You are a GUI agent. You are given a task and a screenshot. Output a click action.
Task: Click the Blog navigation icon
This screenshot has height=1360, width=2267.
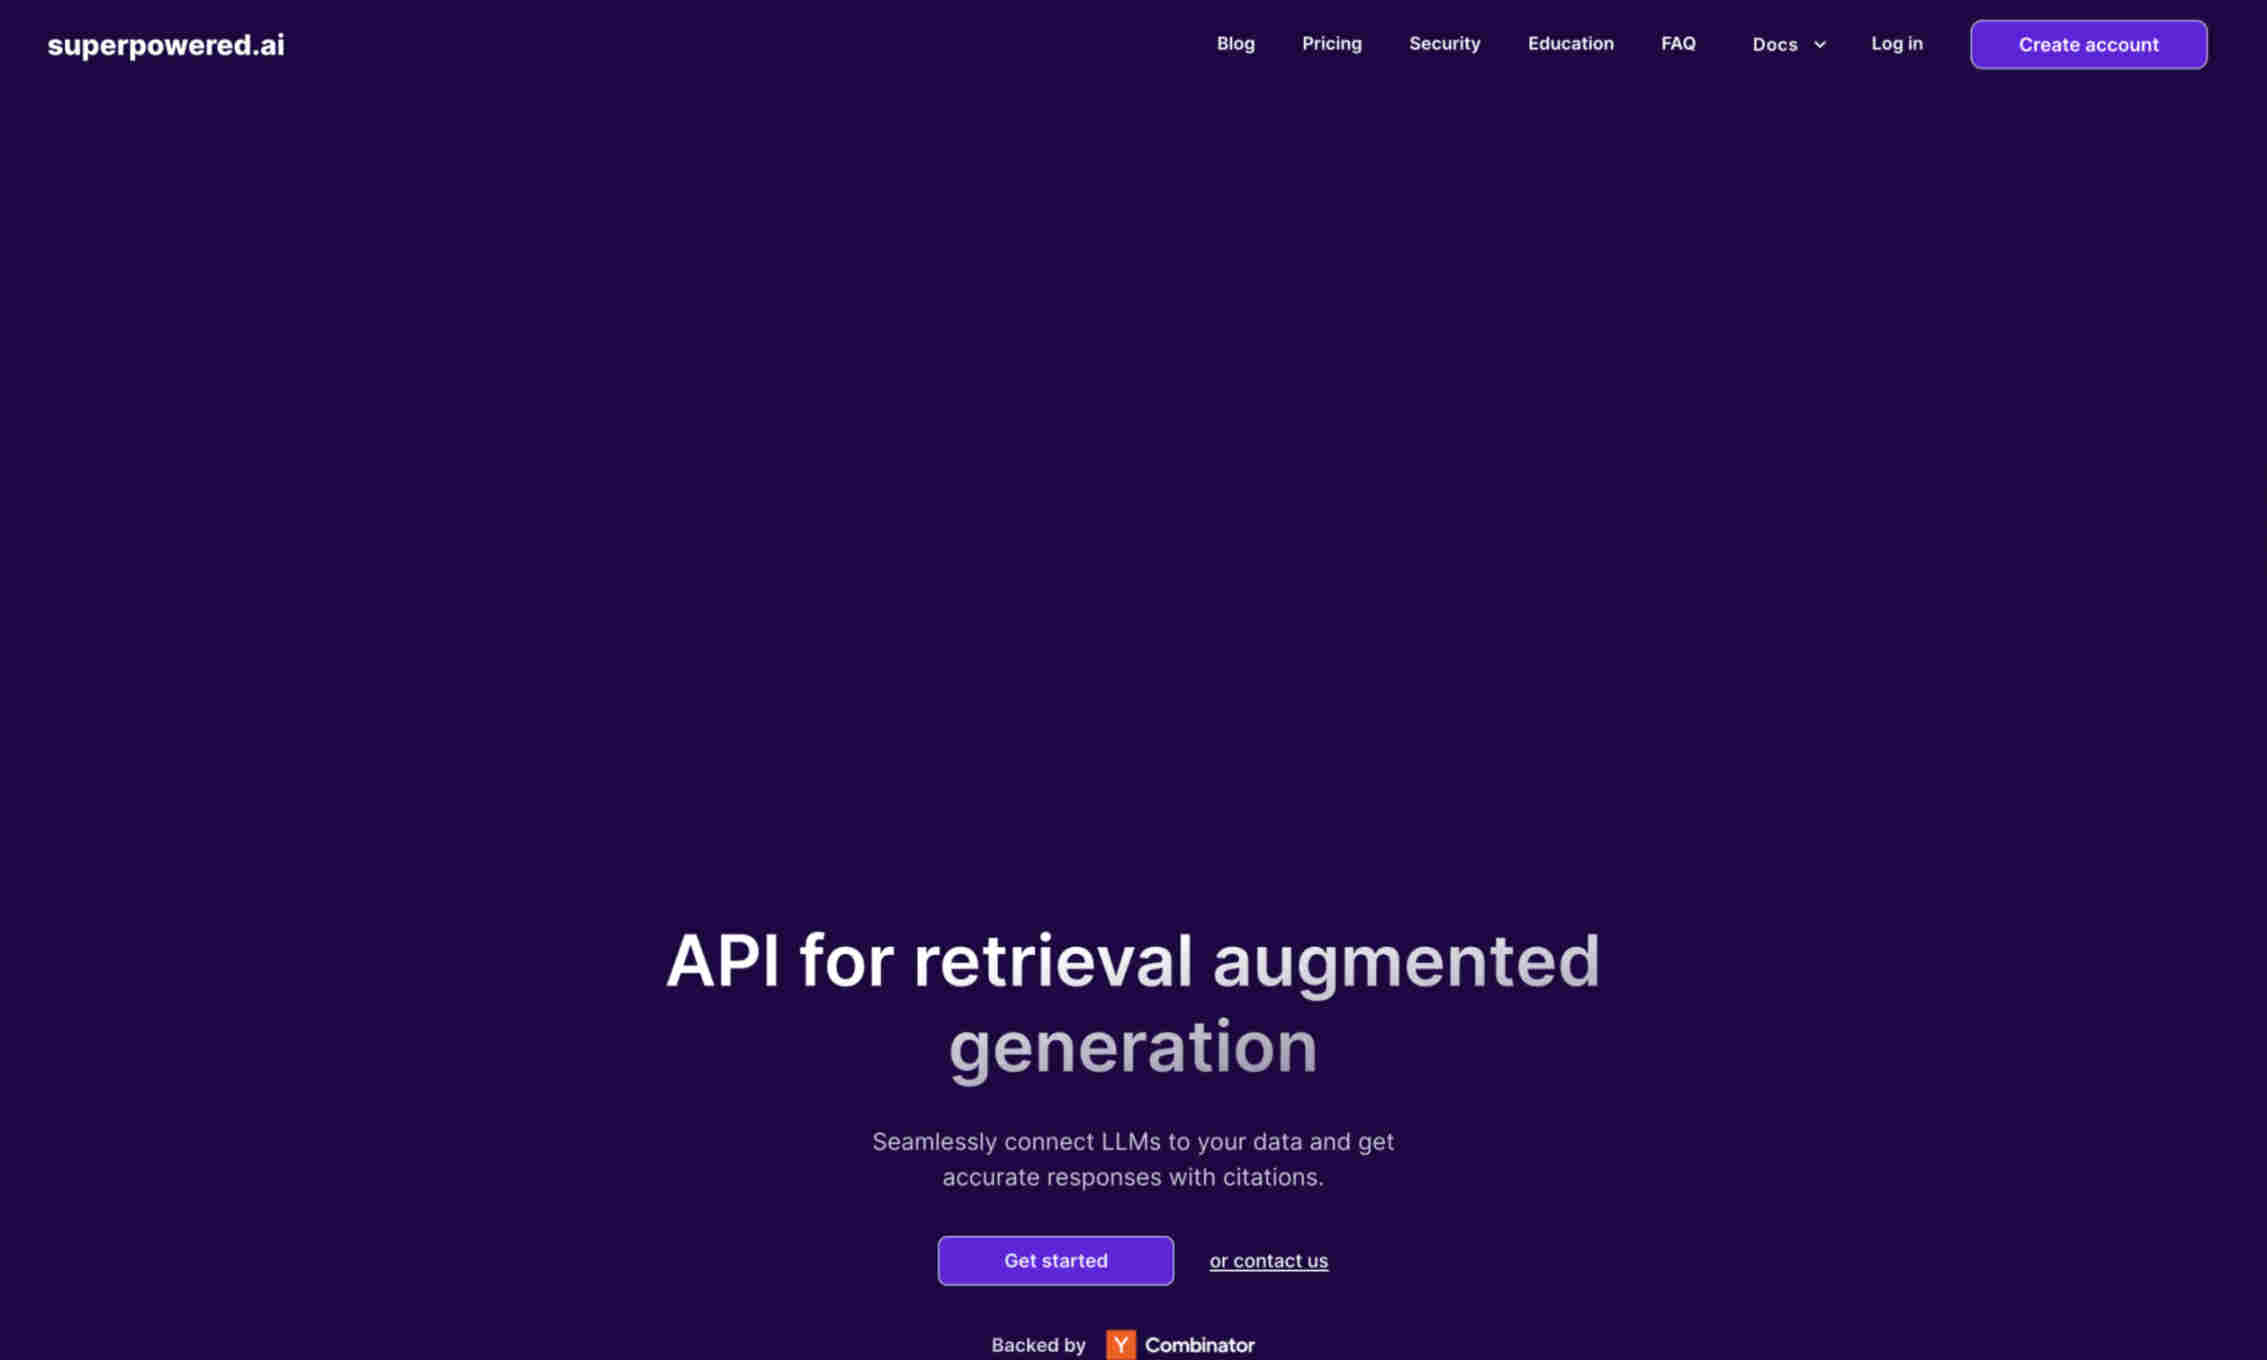pos(1235,42)
